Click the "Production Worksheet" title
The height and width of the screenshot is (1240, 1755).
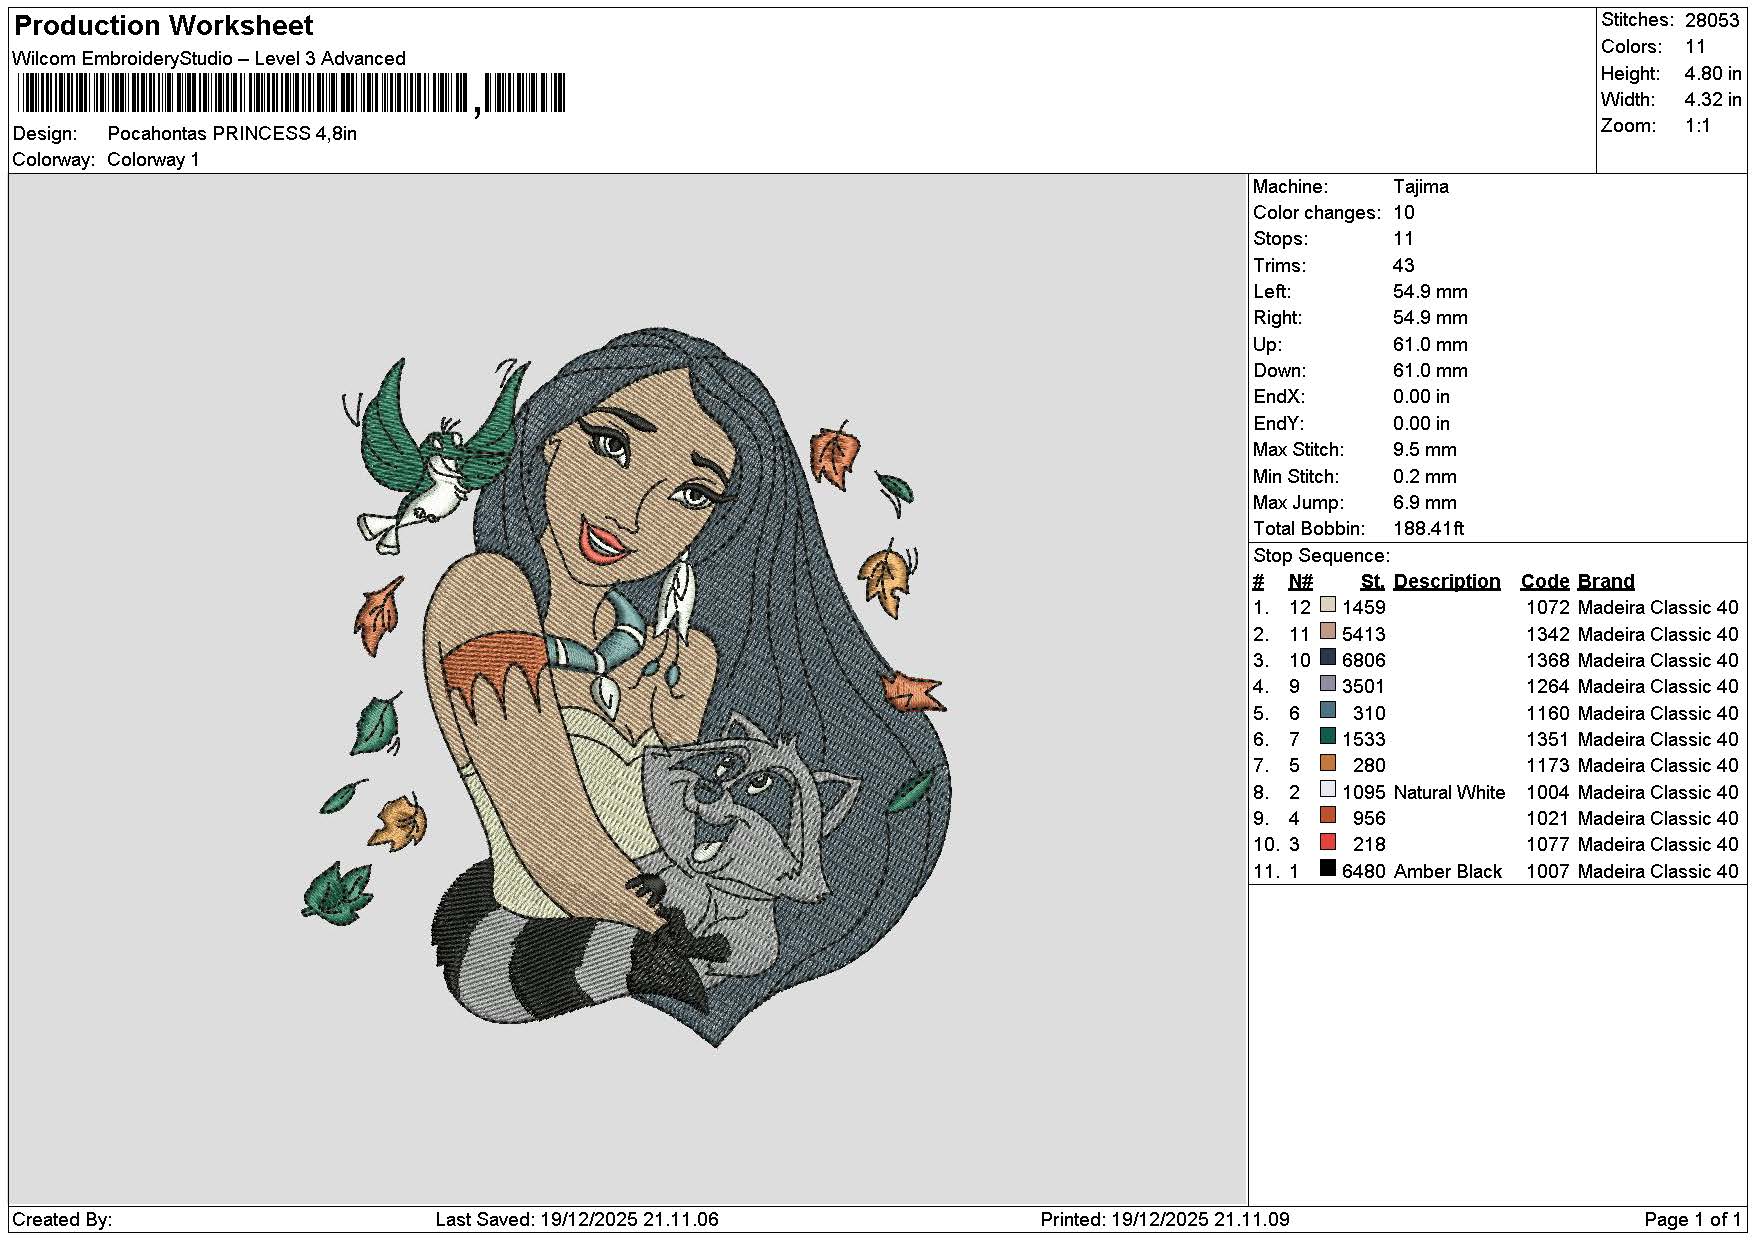163,26
